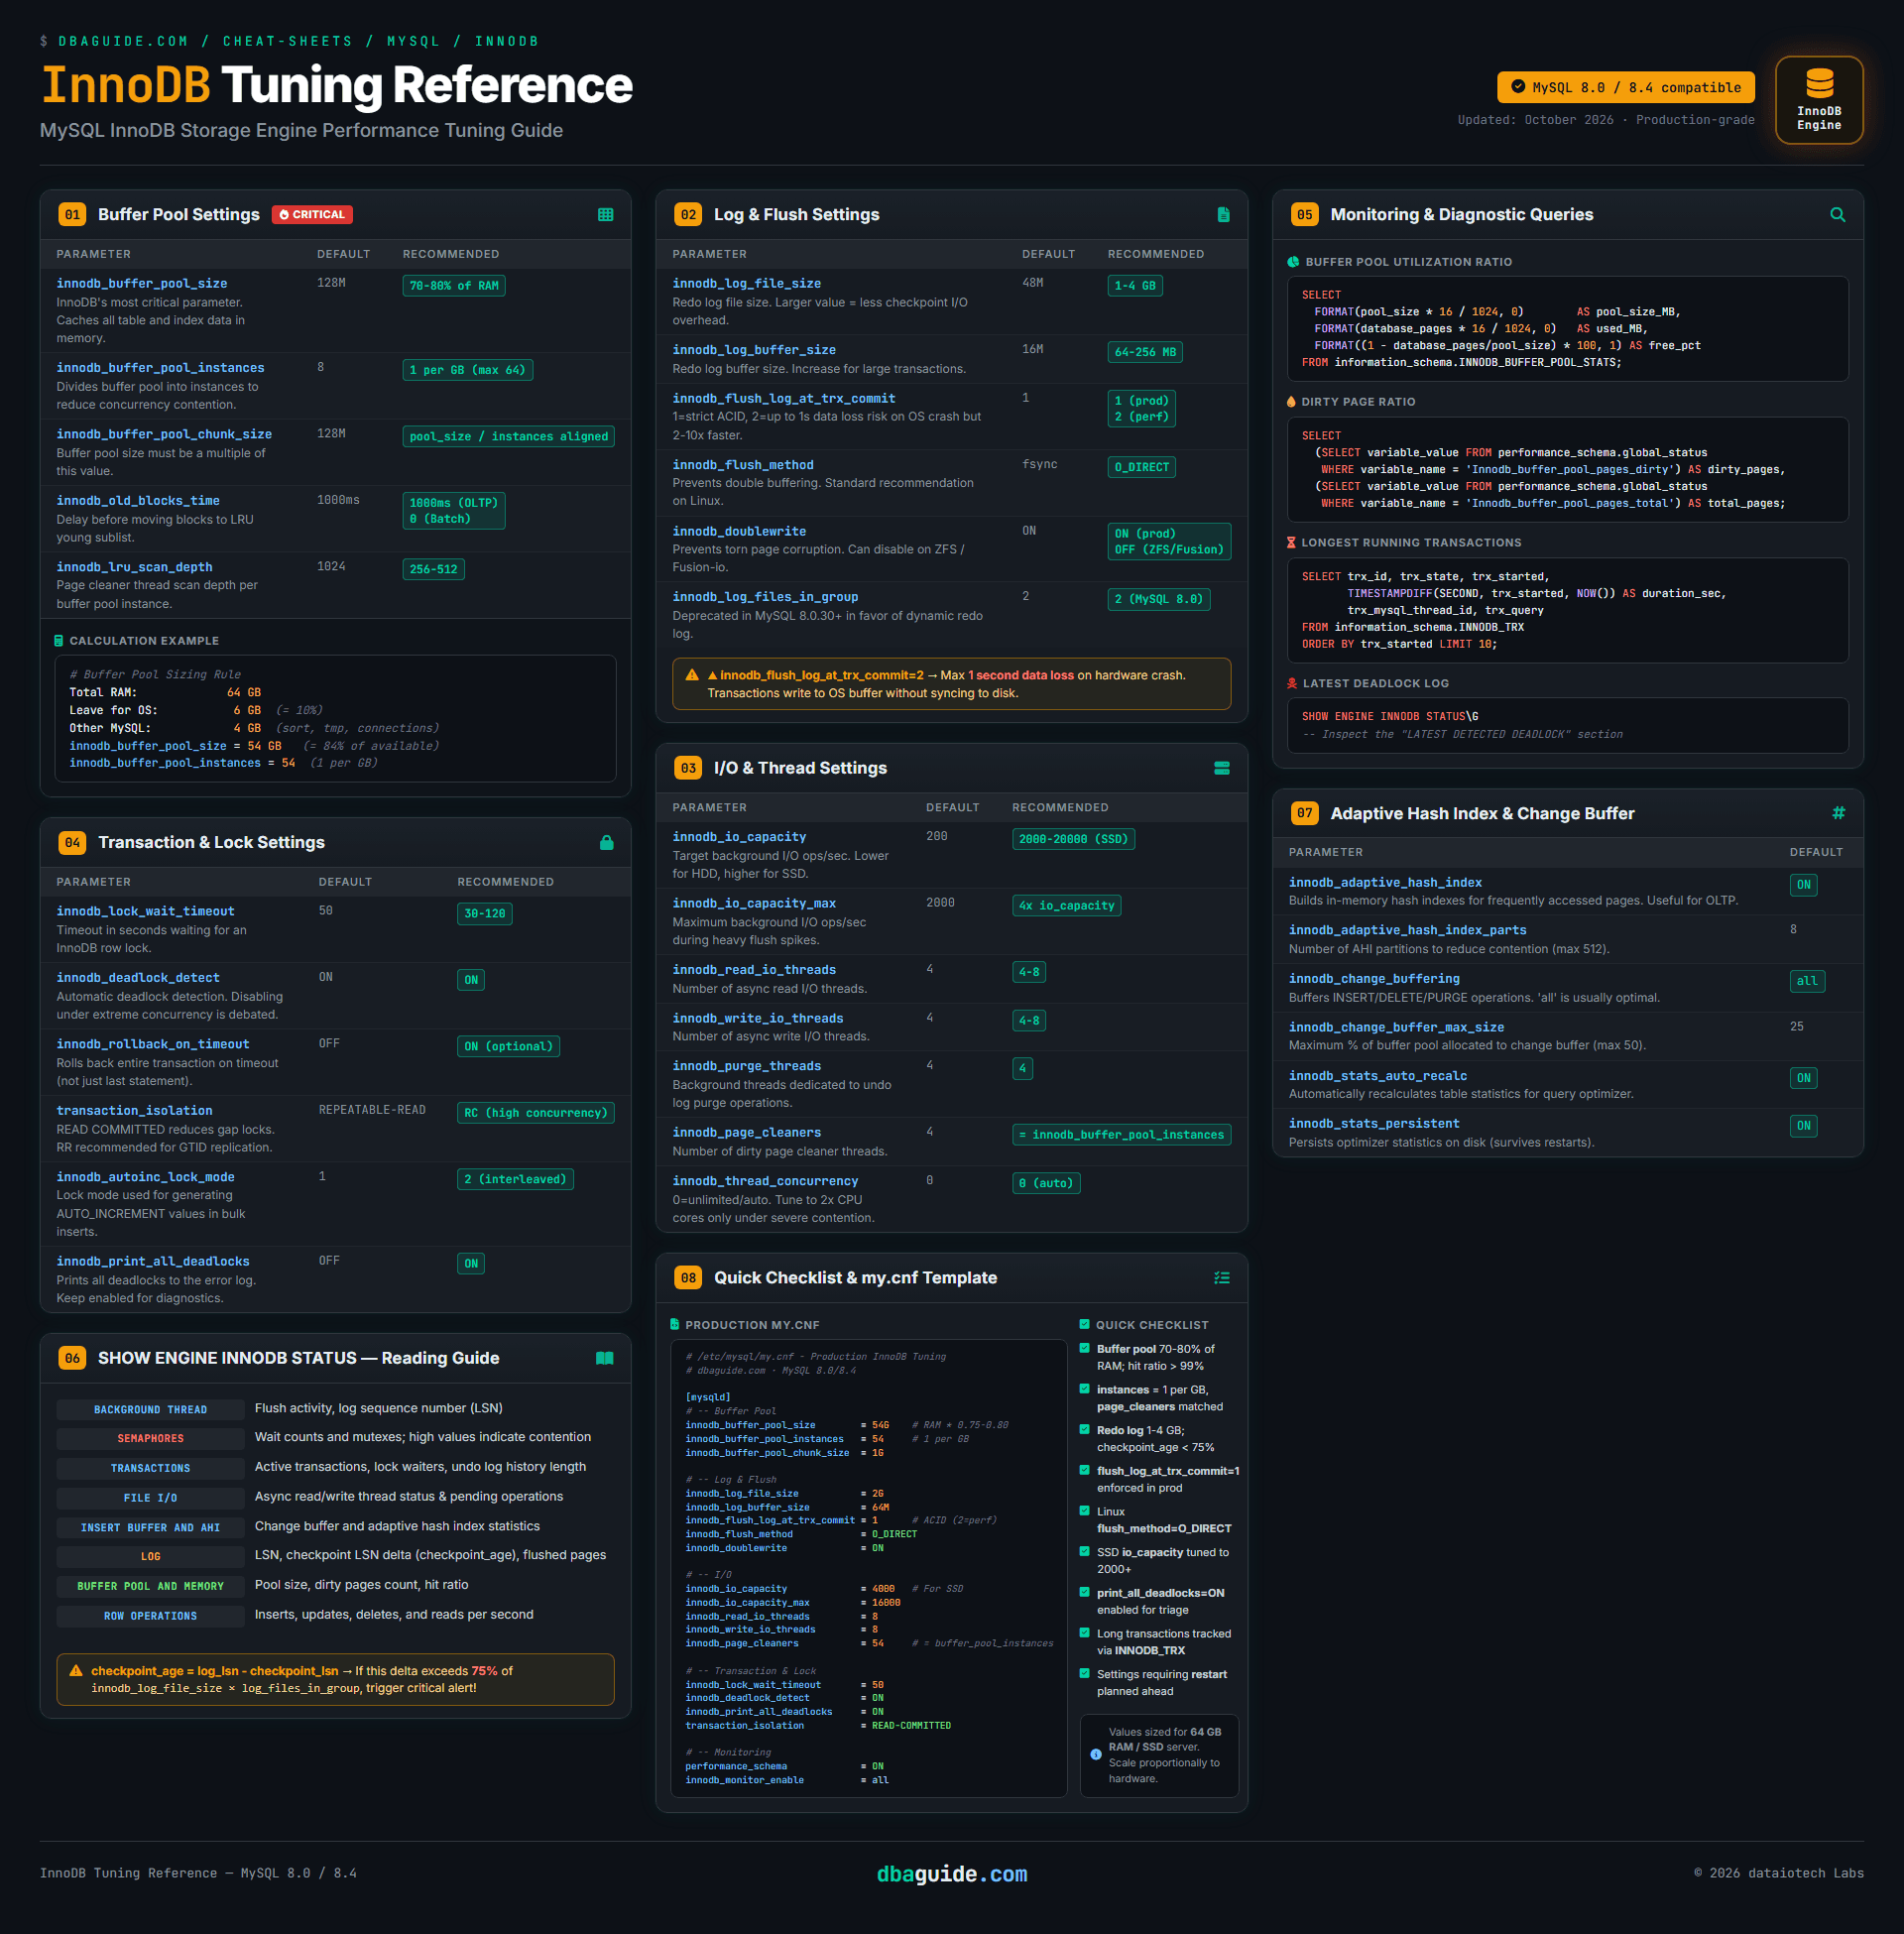Screen dimensions: 1904x1934
Task: Click the red CRITICAL badge
Action: [312, 215]
